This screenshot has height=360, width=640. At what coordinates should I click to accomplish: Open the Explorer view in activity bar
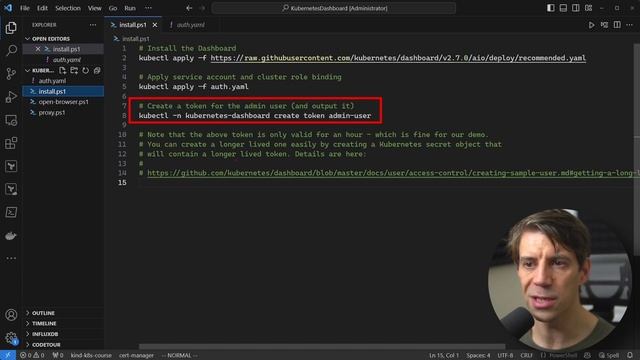[x=11, y=27]
